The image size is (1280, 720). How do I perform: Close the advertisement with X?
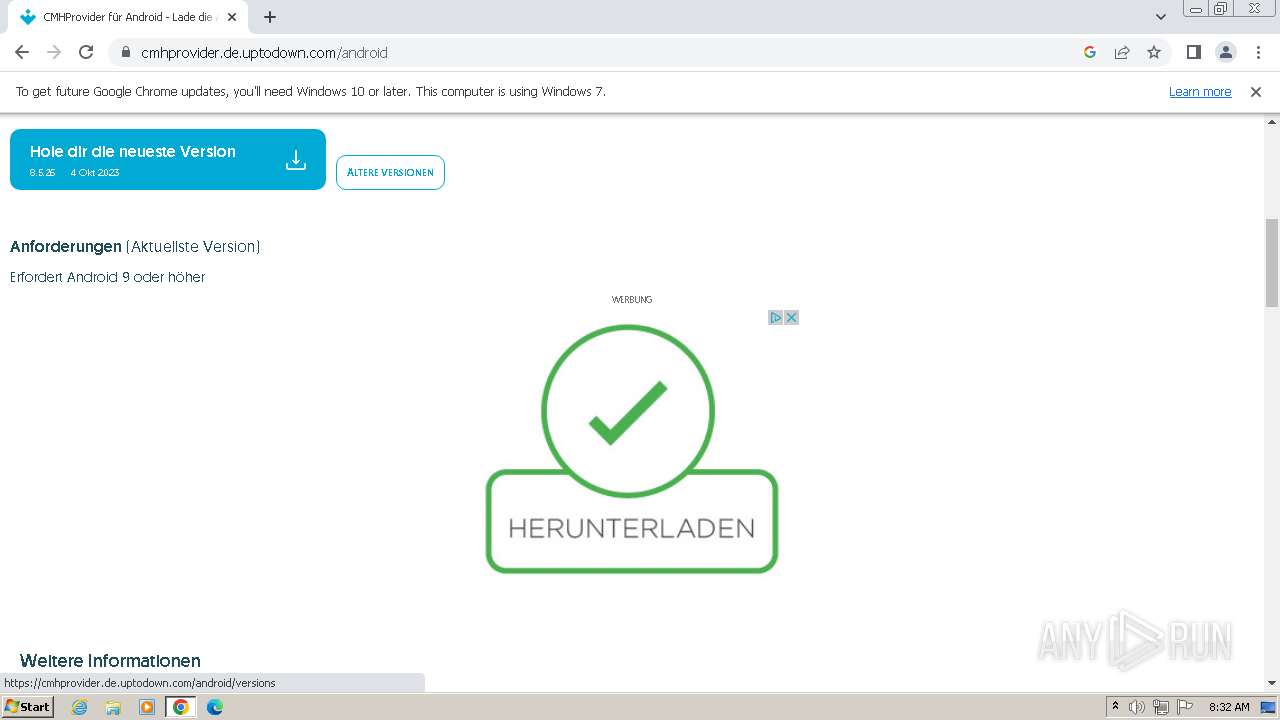[x=791, y=317]
